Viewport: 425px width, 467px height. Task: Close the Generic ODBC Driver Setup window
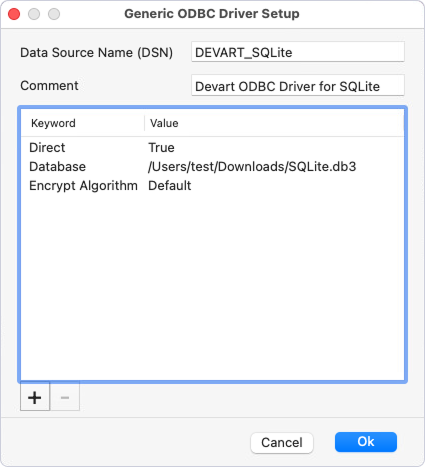(x=14, y=14)
